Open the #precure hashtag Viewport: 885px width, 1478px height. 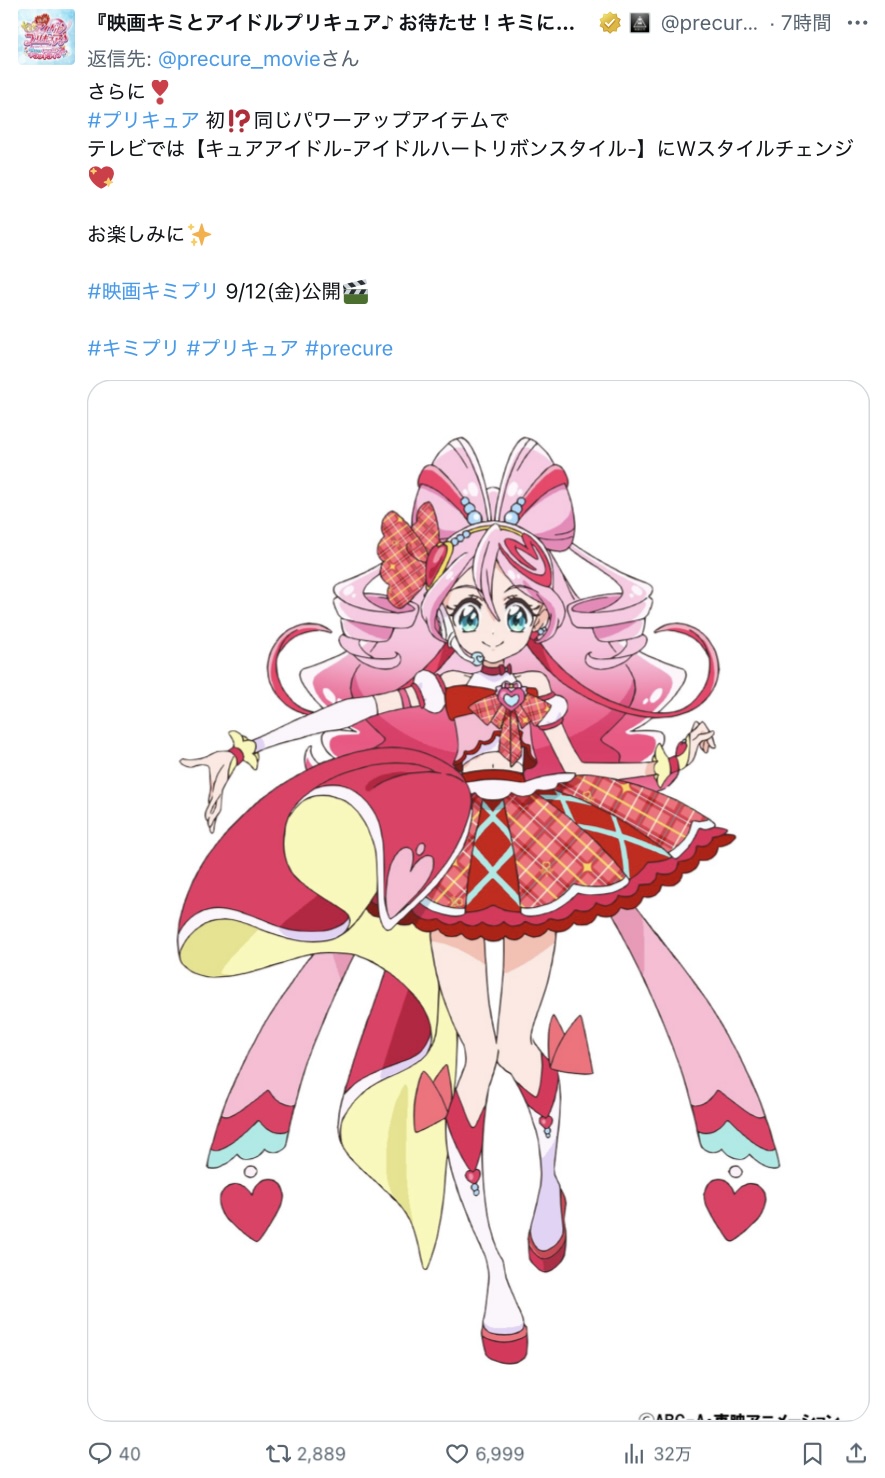tap(349, 348)
